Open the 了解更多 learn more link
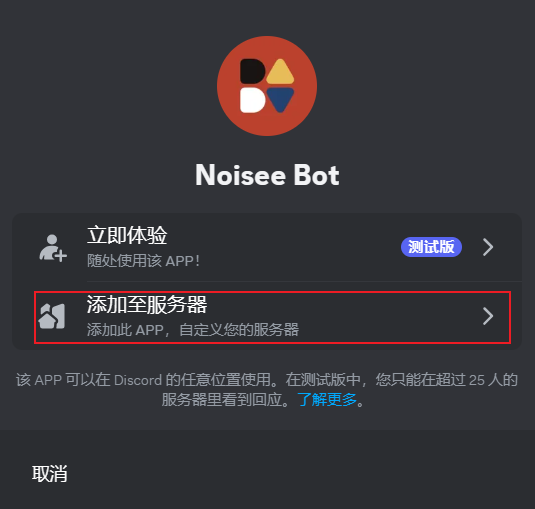 click(327, 399)
